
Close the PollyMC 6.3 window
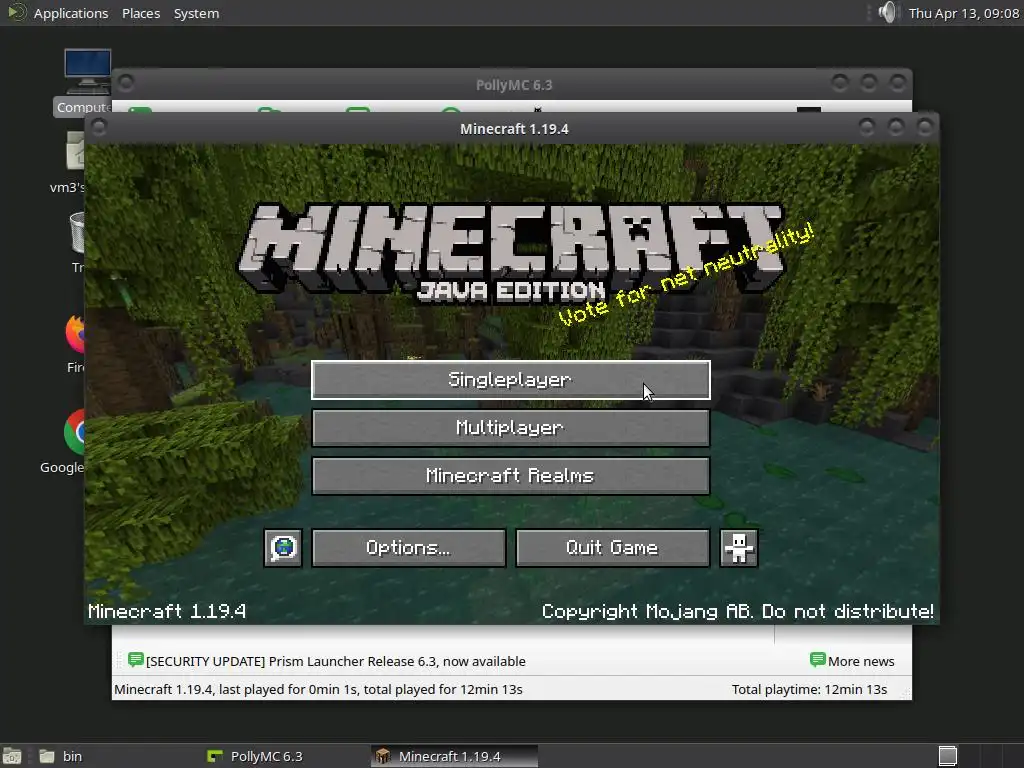pos(898,82)
